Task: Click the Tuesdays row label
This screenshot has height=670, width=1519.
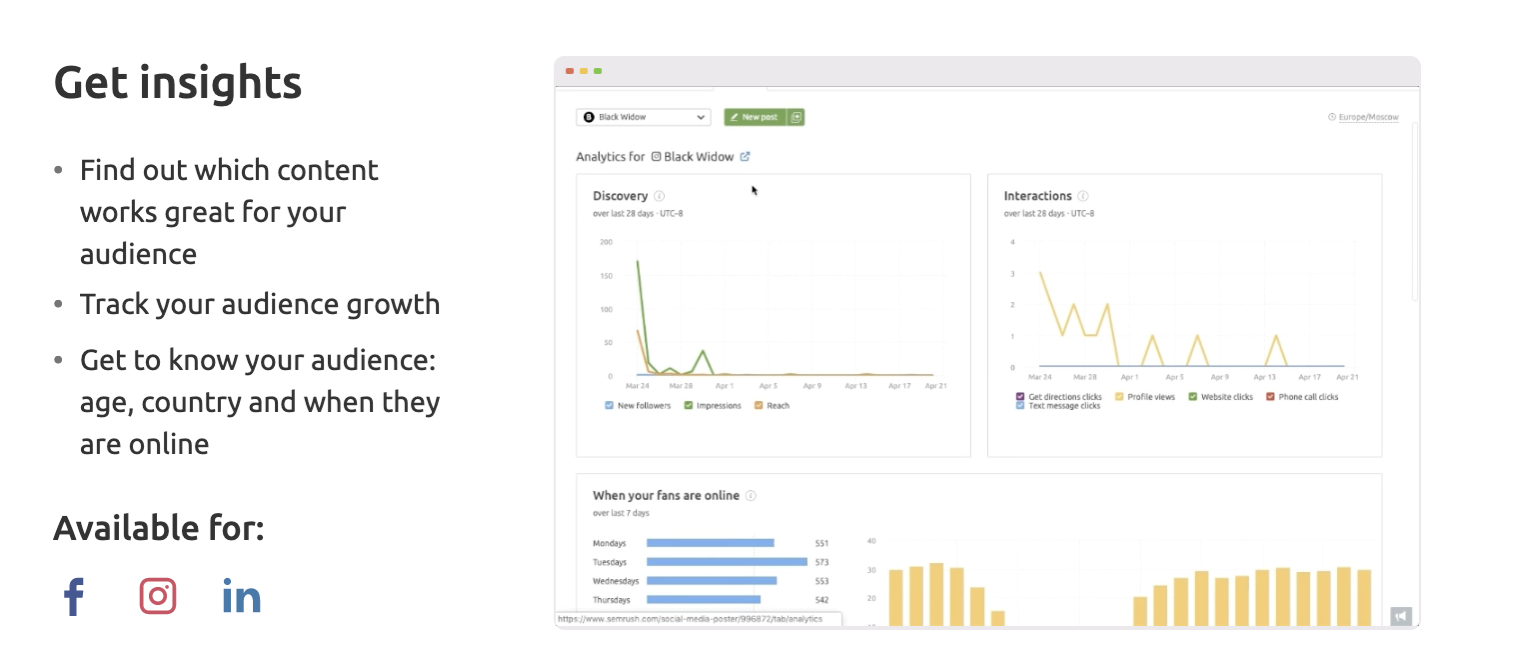Action: tap(610, 562)
